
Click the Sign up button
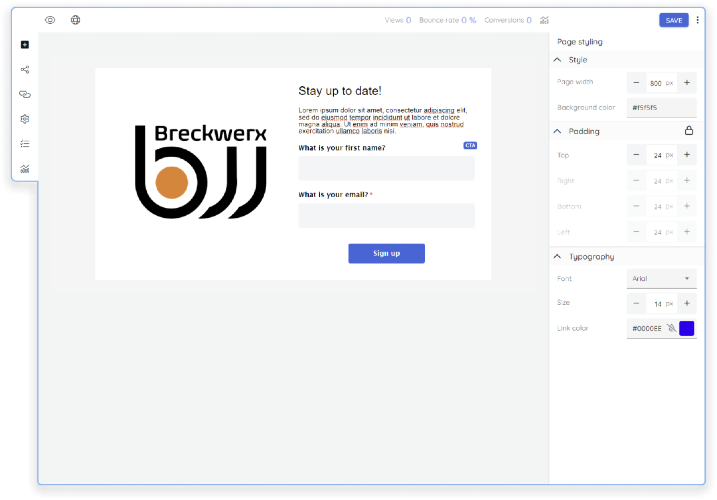pos(386,253)
